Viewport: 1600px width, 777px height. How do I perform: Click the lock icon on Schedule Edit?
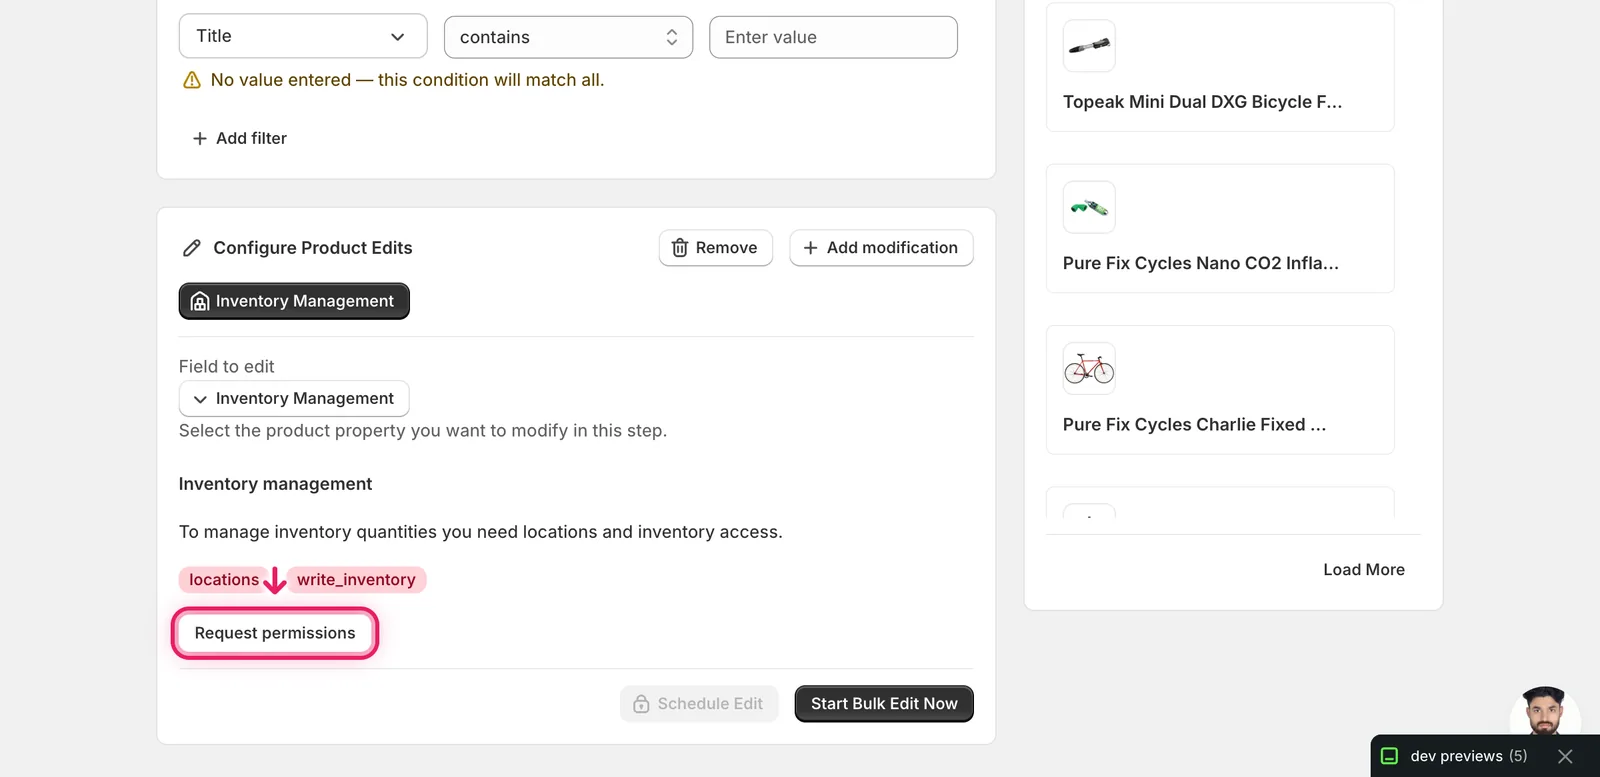641,704
